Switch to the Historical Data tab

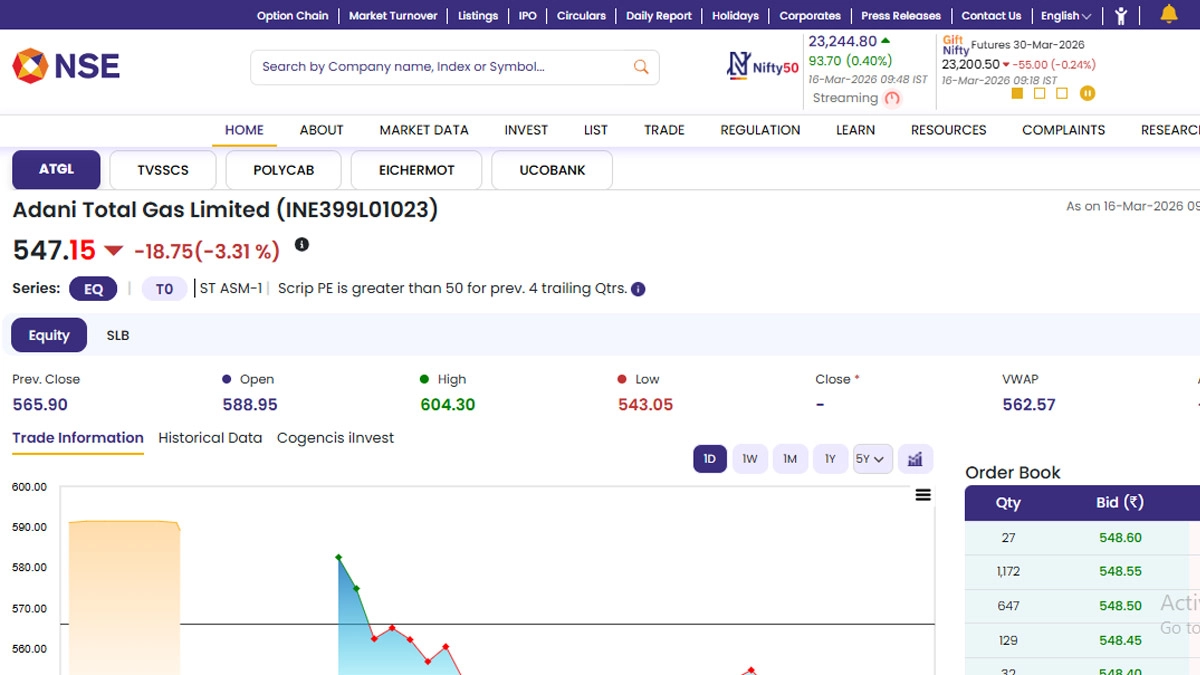pyautogui.click(x=210, y=438)
